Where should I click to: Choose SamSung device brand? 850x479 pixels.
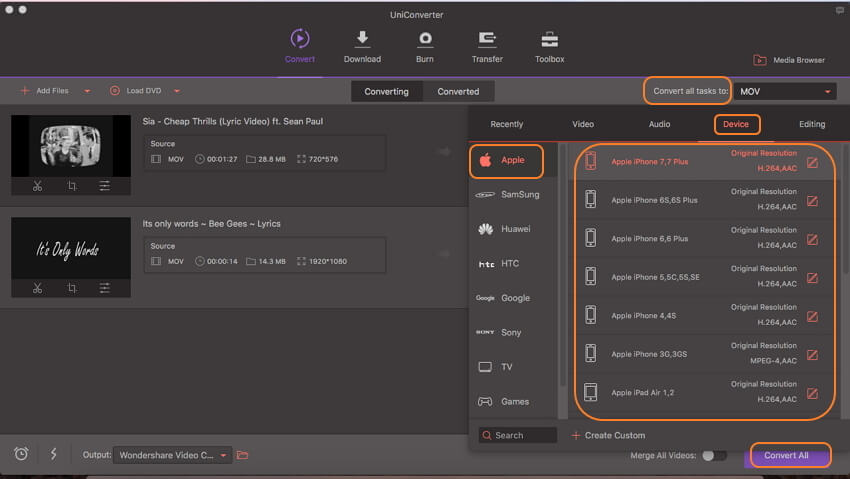coord(513,195)
